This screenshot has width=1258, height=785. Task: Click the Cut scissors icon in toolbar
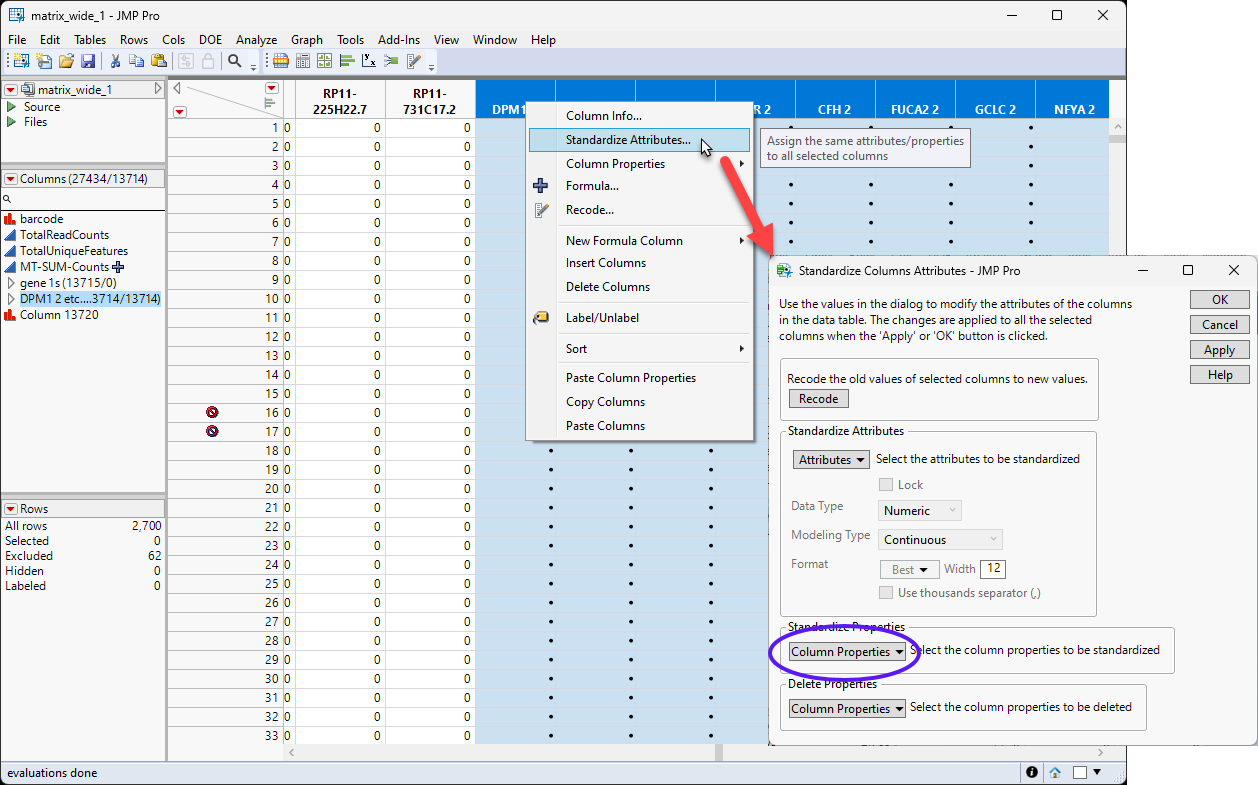115,61
